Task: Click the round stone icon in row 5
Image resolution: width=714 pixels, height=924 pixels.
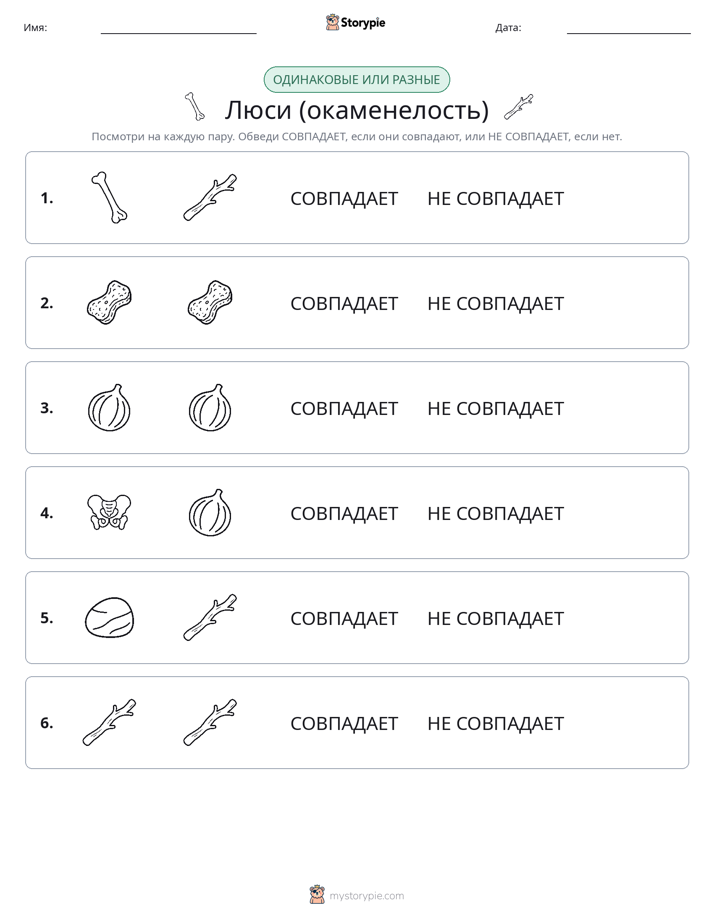Action: (x=109, y=617)
